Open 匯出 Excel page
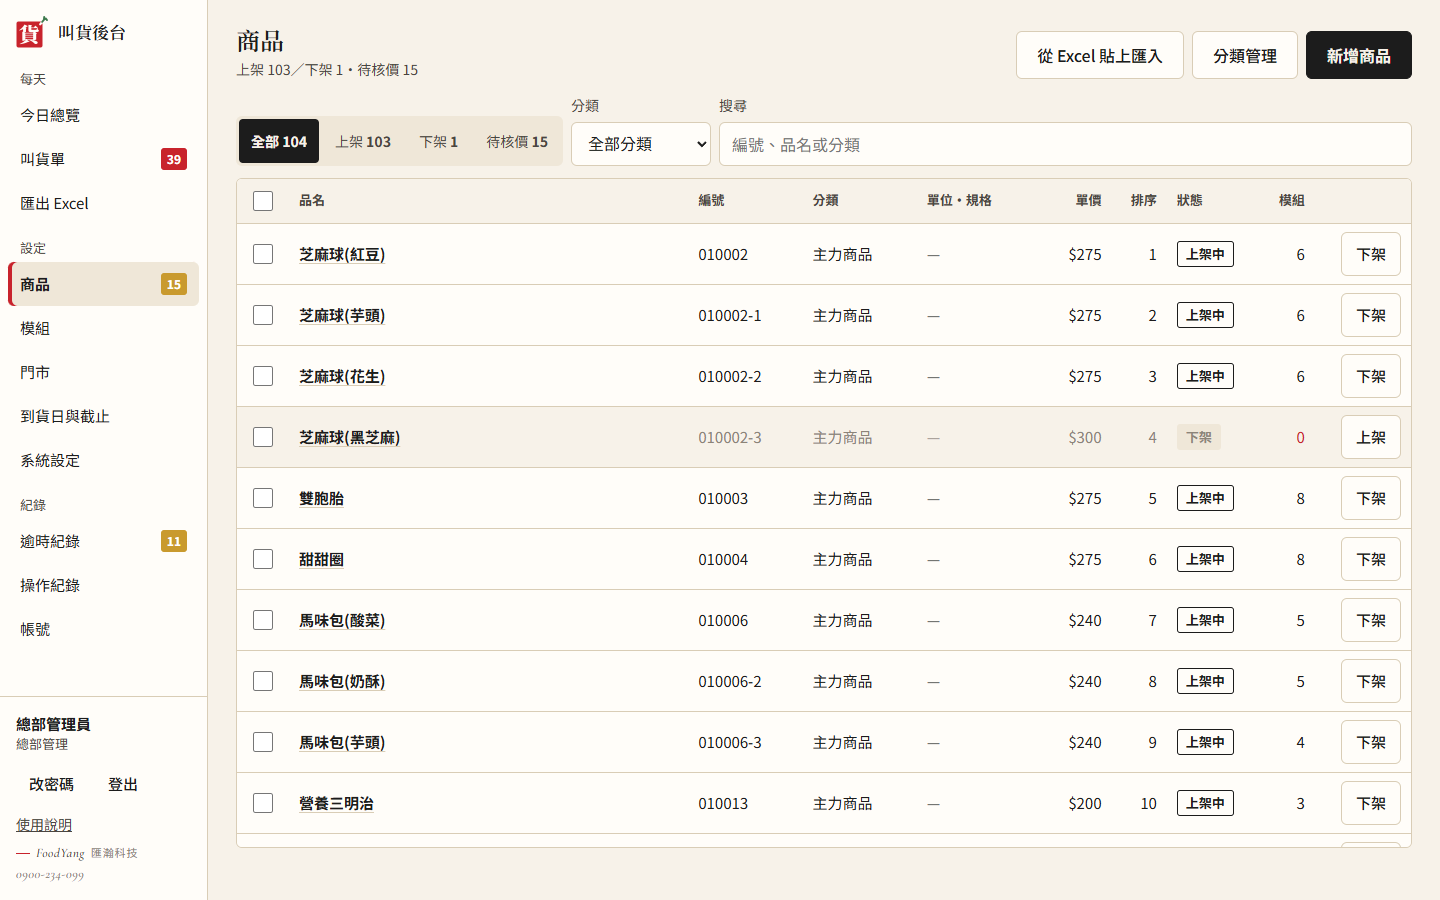The height and width of the screenshot is (900, 1440). [103, 203]
